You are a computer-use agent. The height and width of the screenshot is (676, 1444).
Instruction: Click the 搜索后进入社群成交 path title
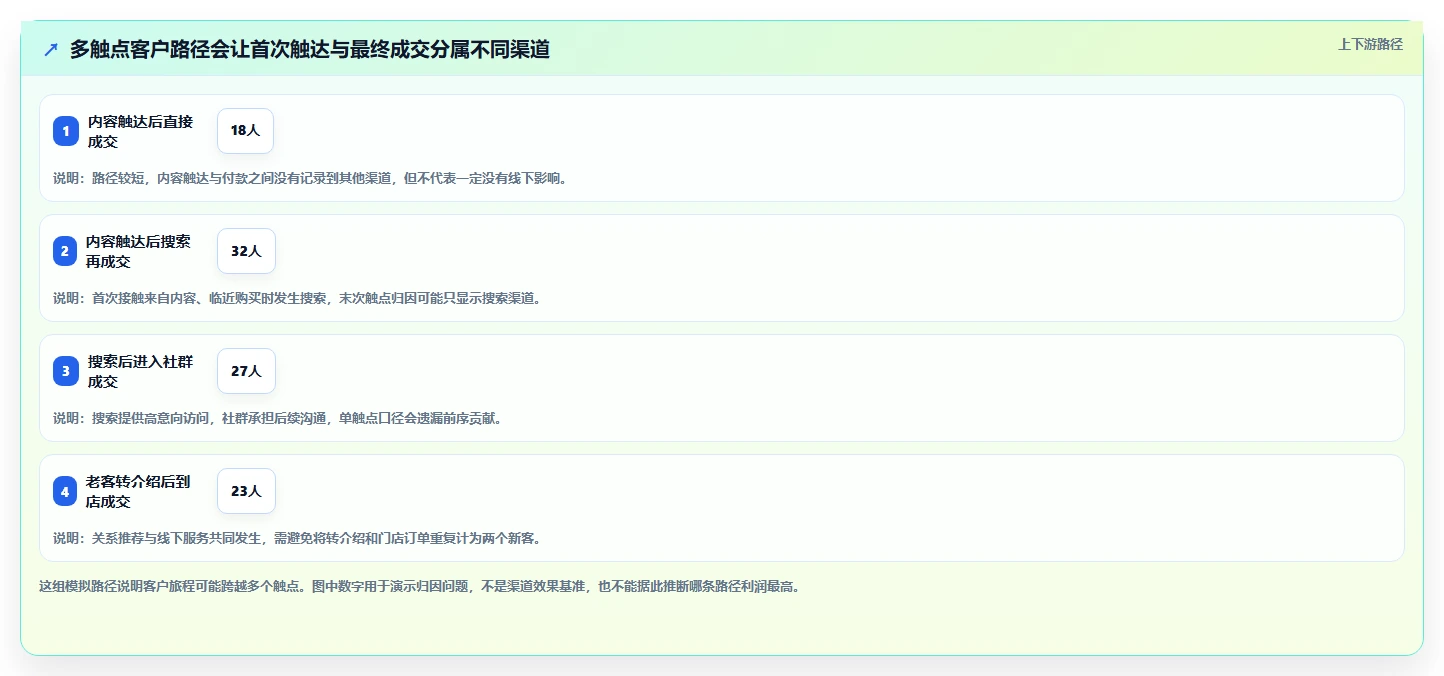coord(140,371)
